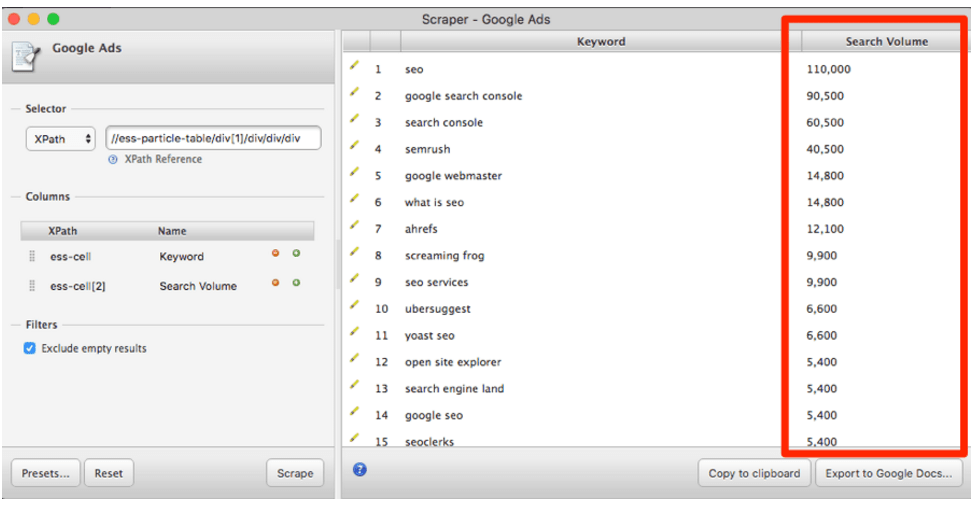This screenshot has height=505, width=974.
Task: Remove the Keyword column with its orange button
Action: tap(276, 254)
